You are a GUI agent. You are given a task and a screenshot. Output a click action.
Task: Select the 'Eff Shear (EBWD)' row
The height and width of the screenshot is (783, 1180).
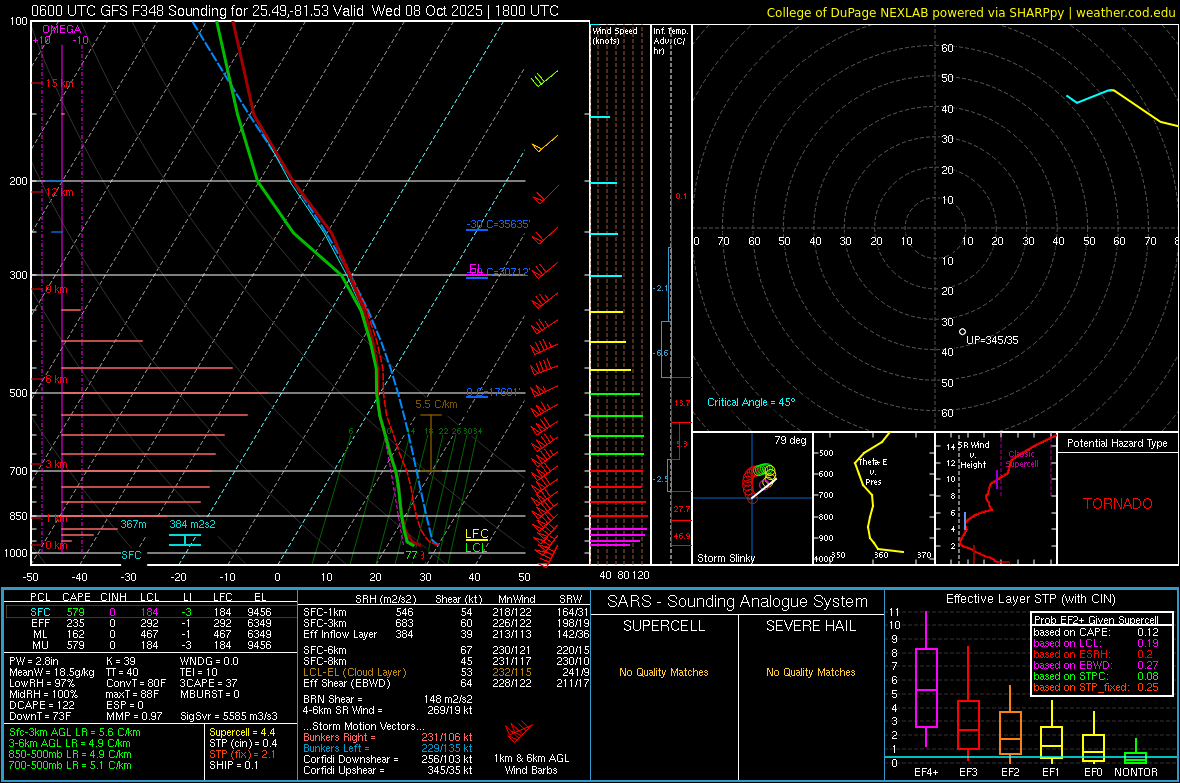pos(446,683)
